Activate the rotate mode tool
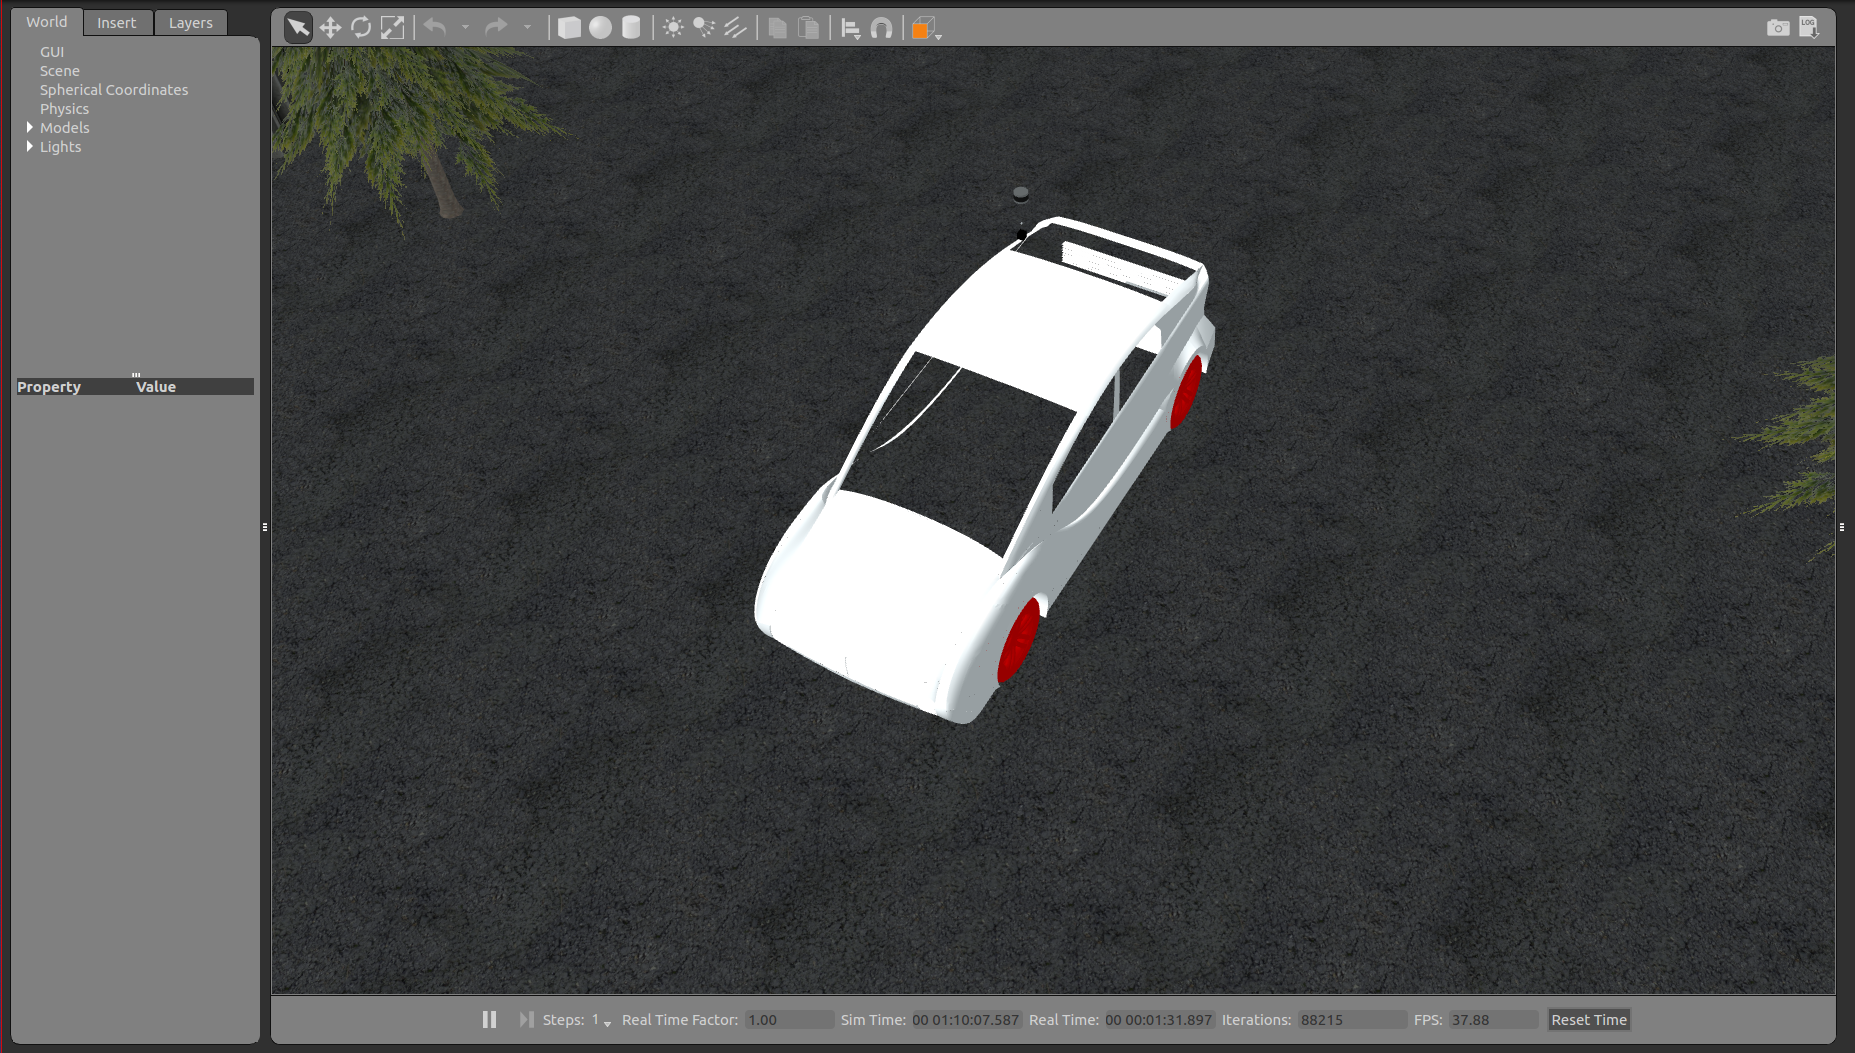1855x1053 pixels. 361,28
